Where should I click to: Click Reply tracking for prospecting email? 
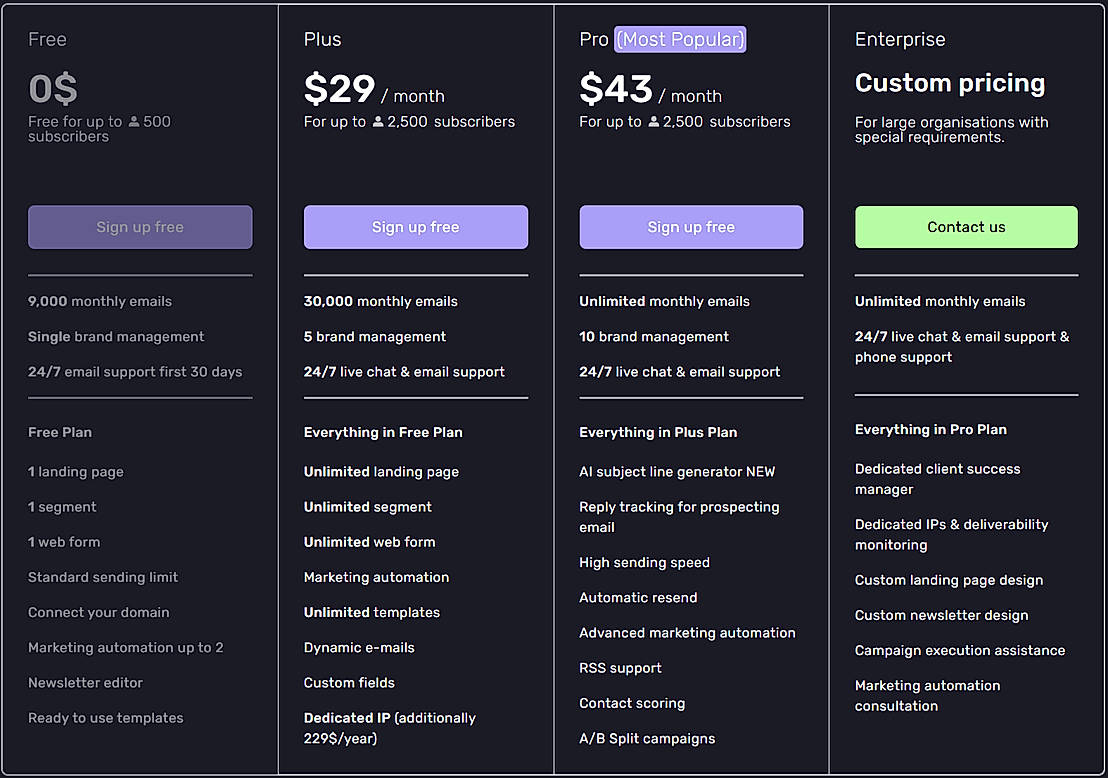[x=679, y=517]
